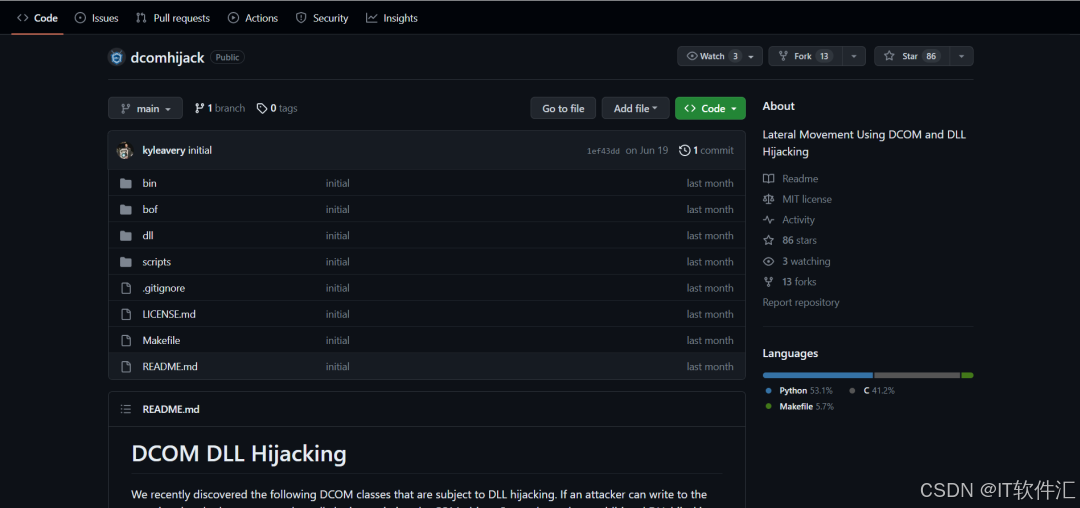Open the bin folder name
This screenshot has width=1080, height=508.
(x=149, y=183)
